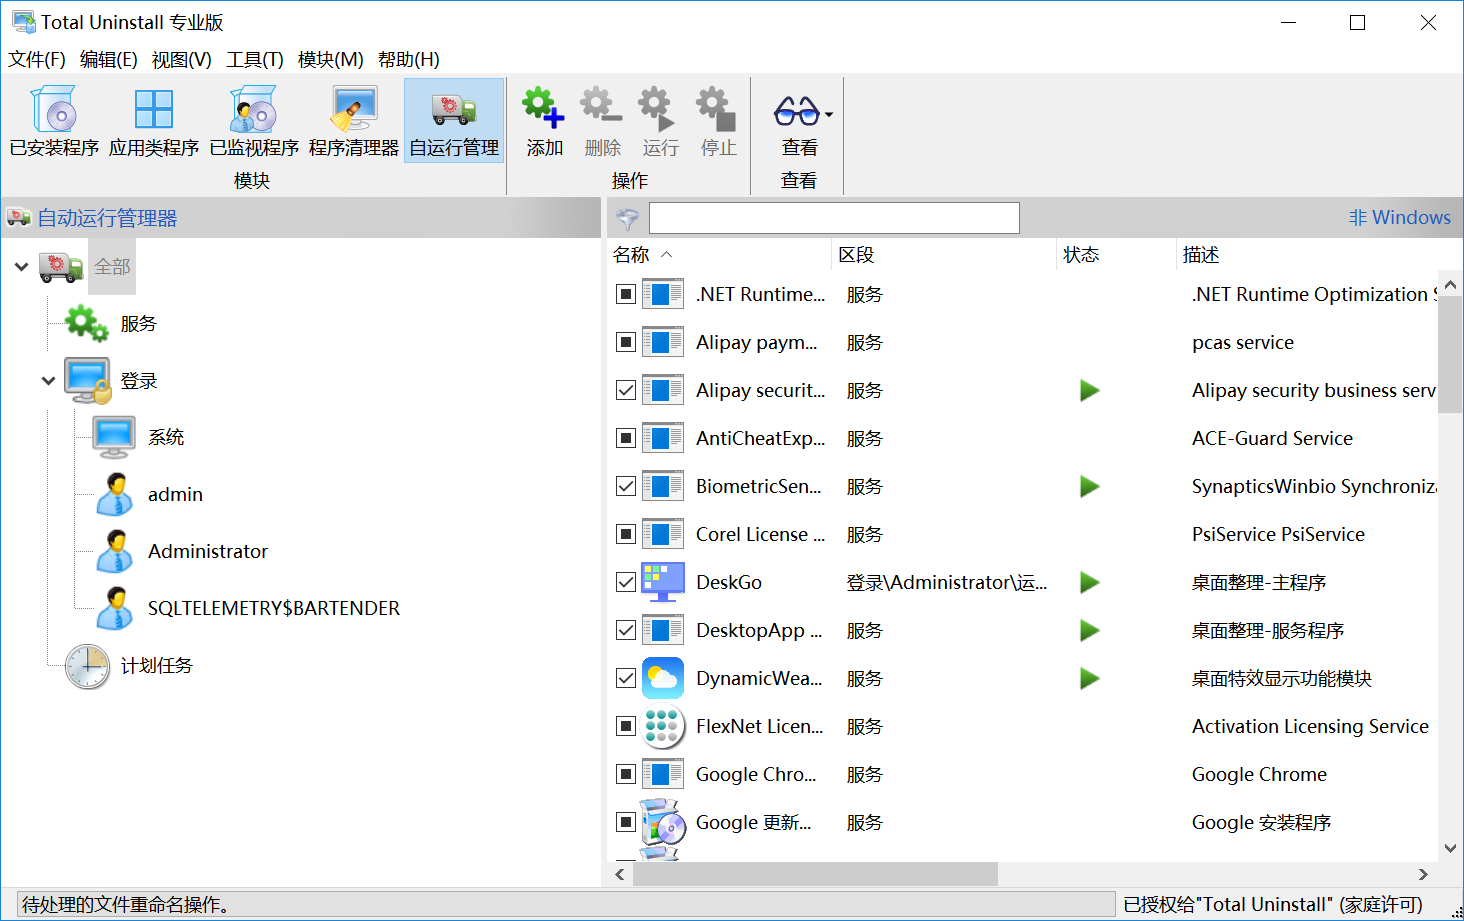Toggle the Alipay paym... checkbox
This screenshot has height=921, width=1464.
coord(626,342)
